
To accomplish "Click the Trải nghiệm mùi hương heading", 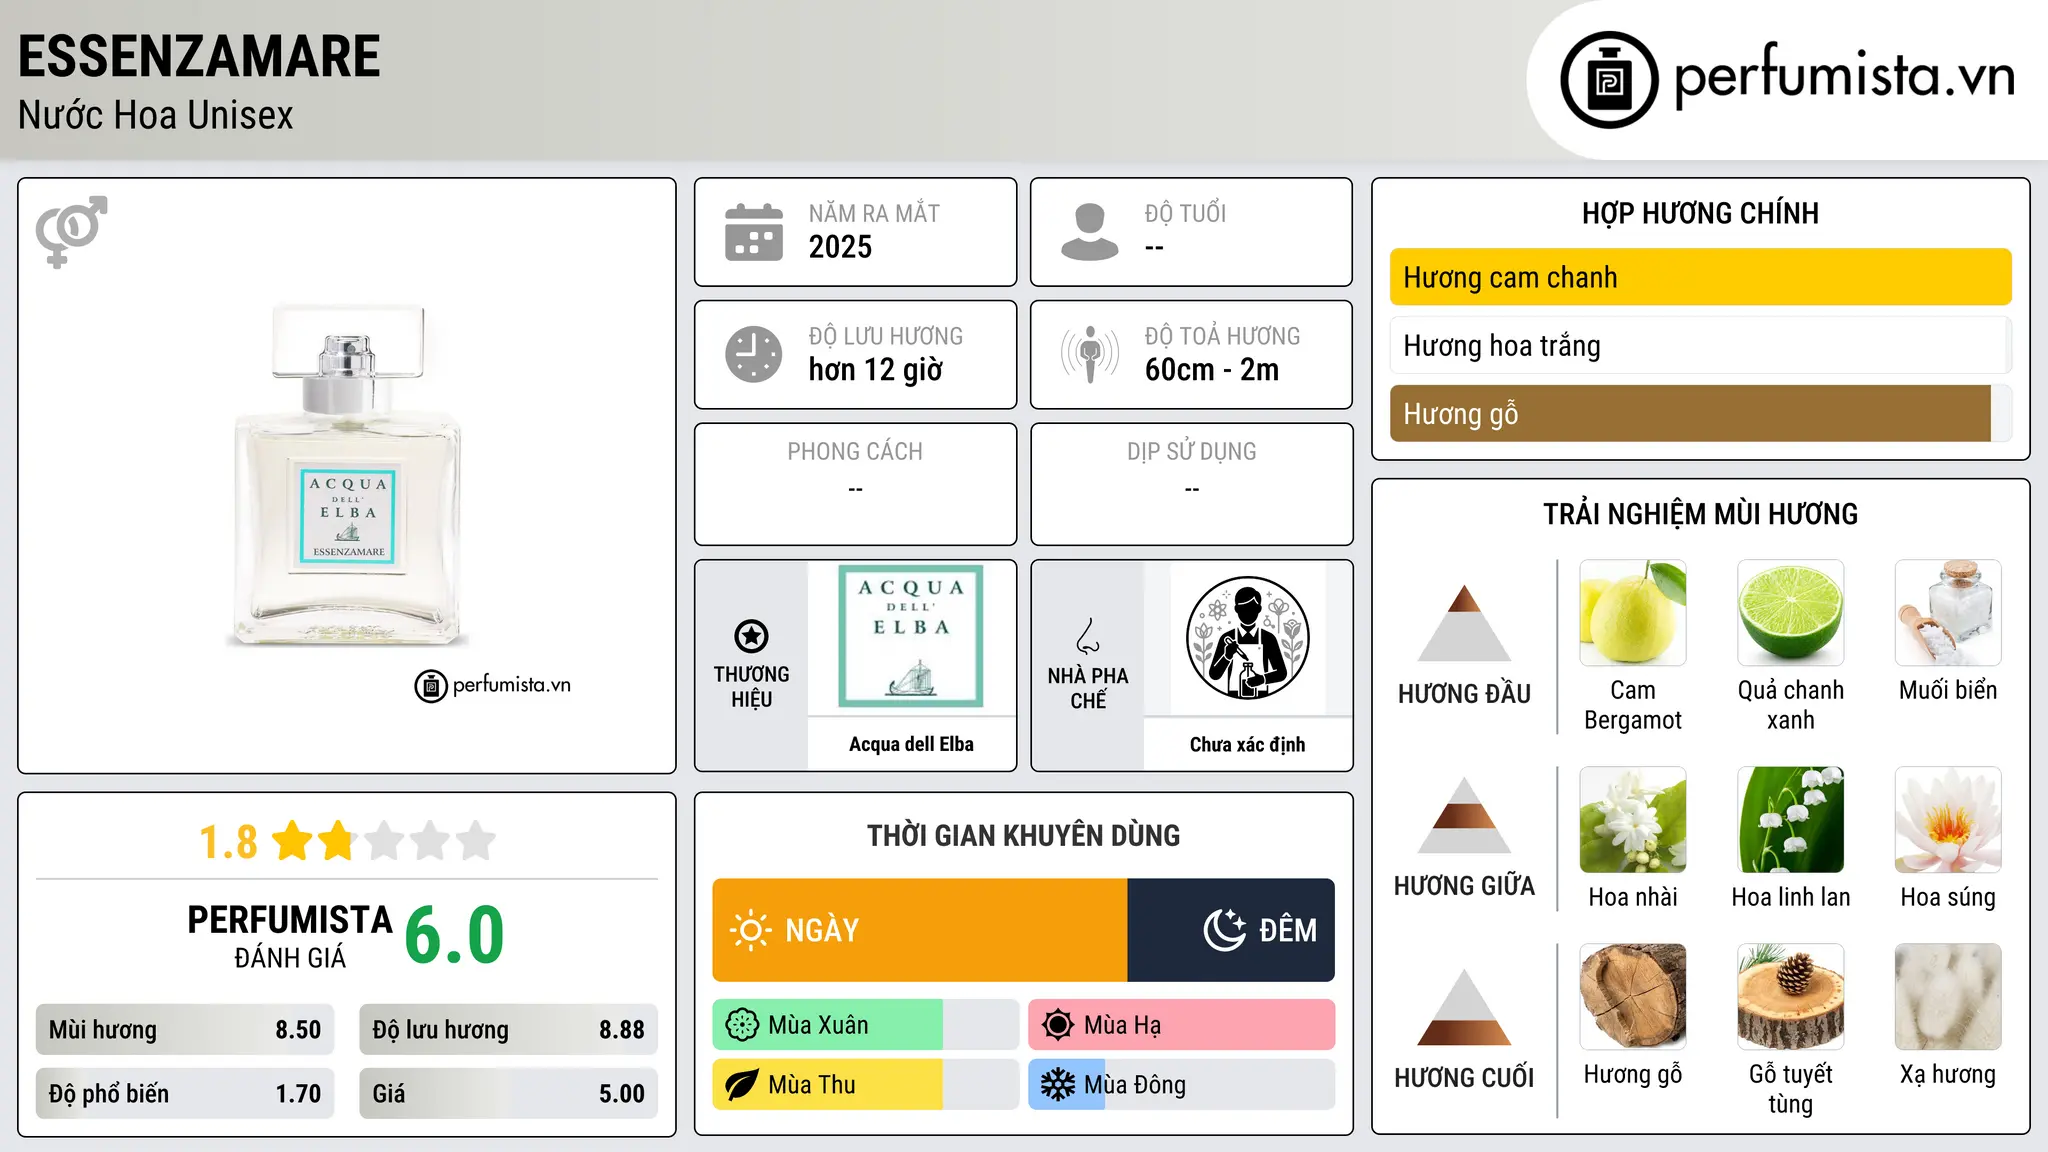I will pyautogui.click(x=1700, y=514).
